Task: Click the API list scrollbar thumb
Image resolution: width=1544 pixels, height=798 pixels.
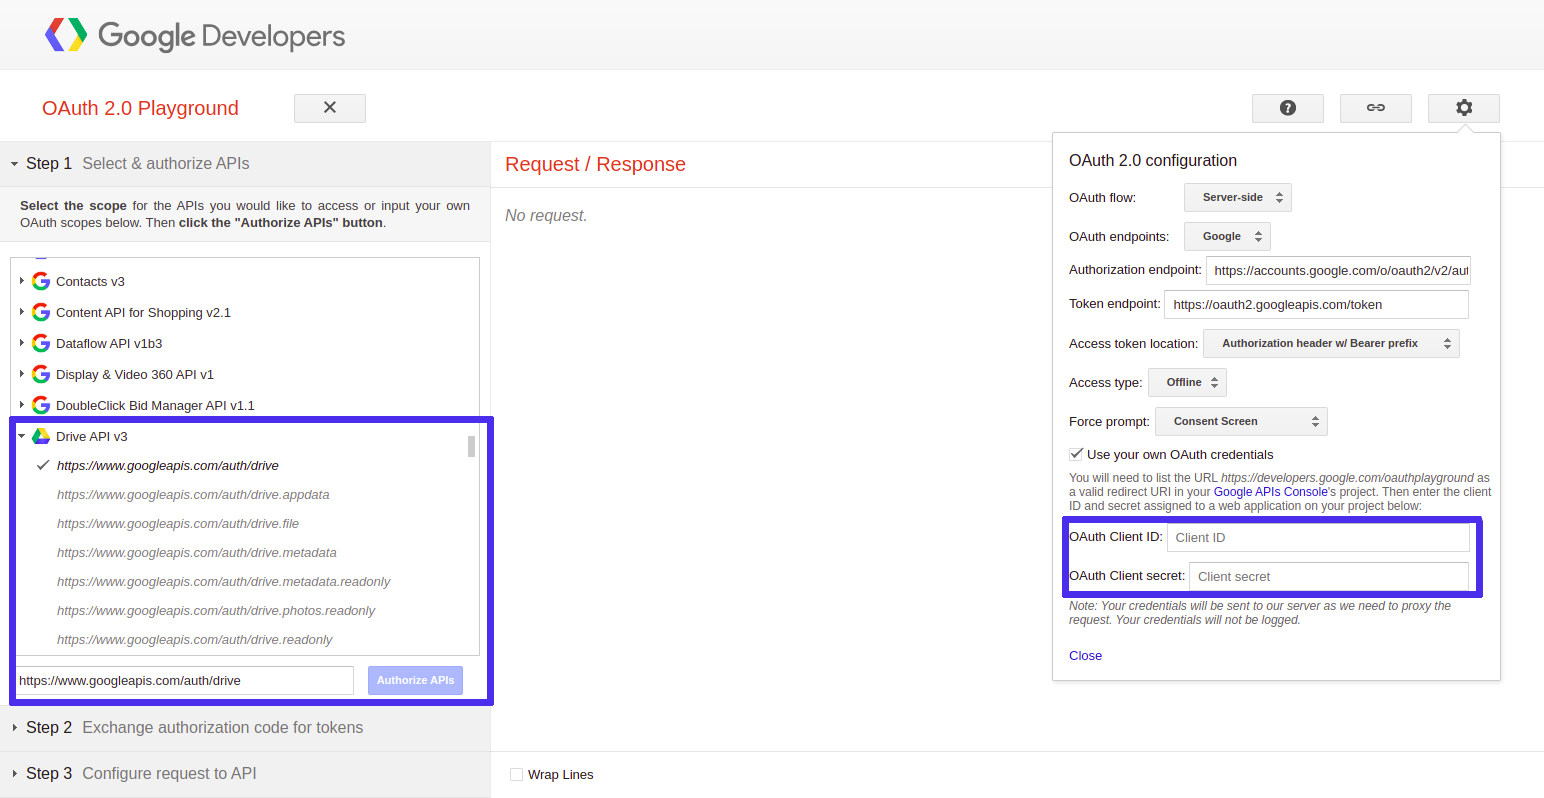Action: [471, 446]
